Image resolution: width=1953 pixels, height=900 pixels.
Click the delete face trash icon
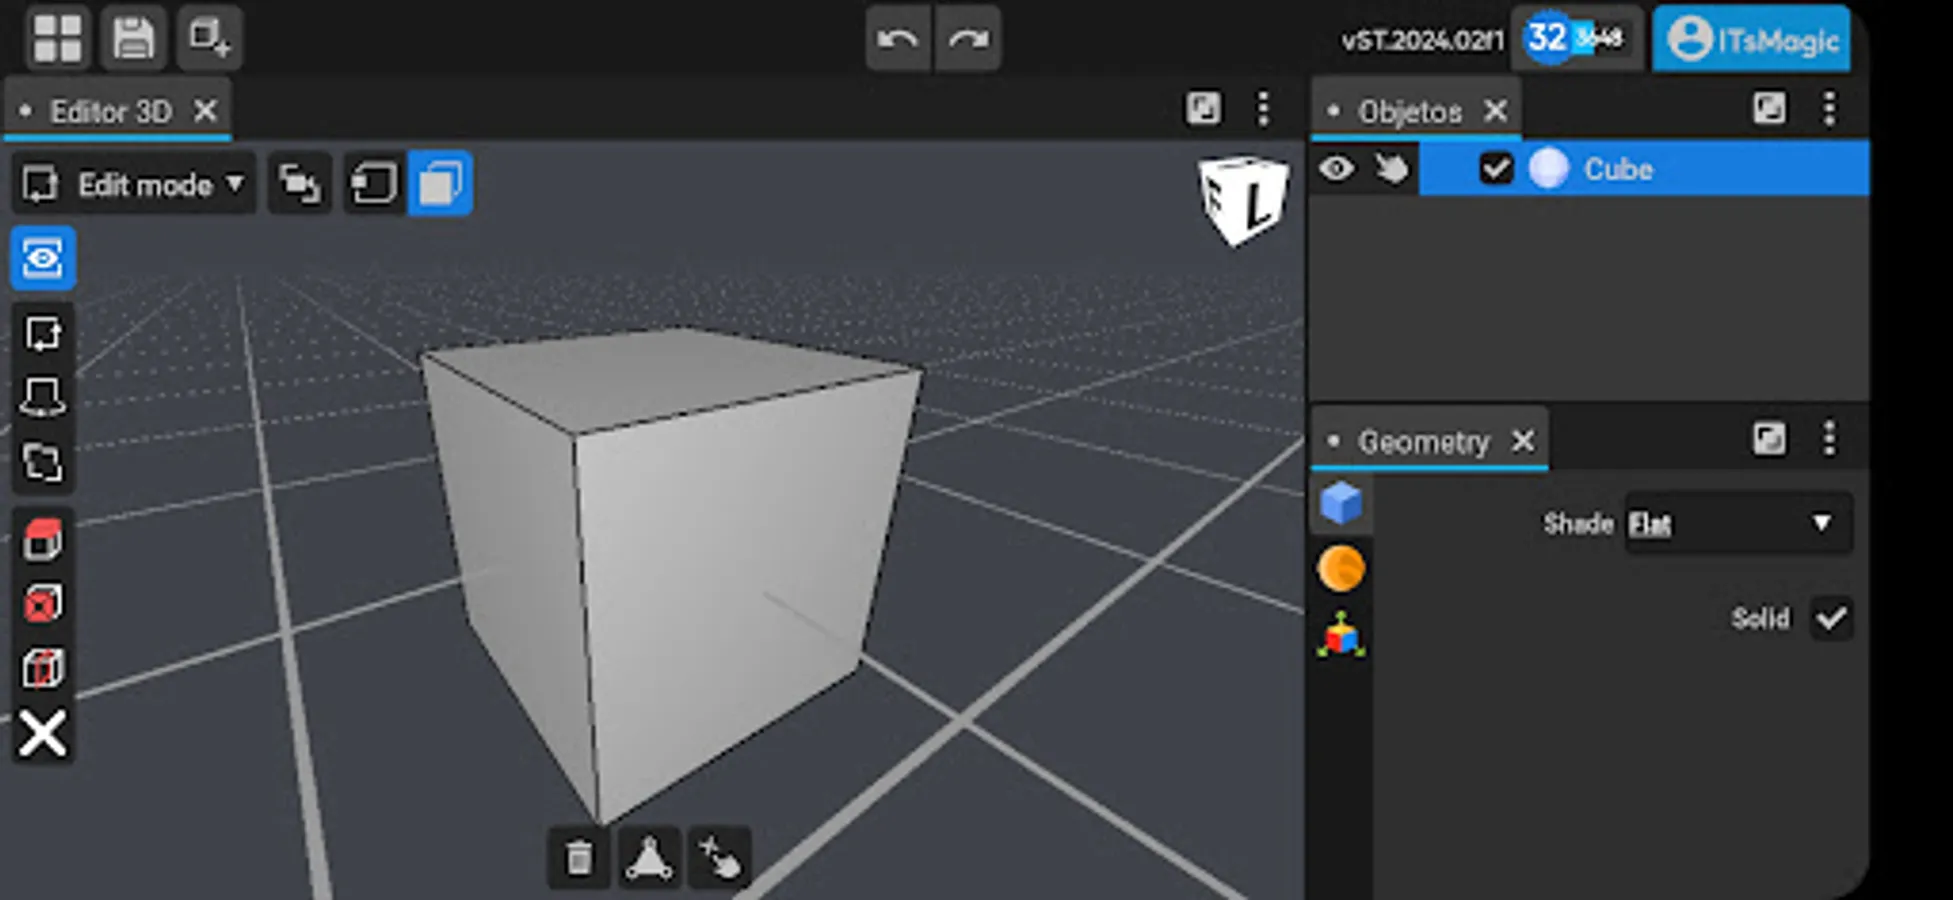(x=578, y=857)
